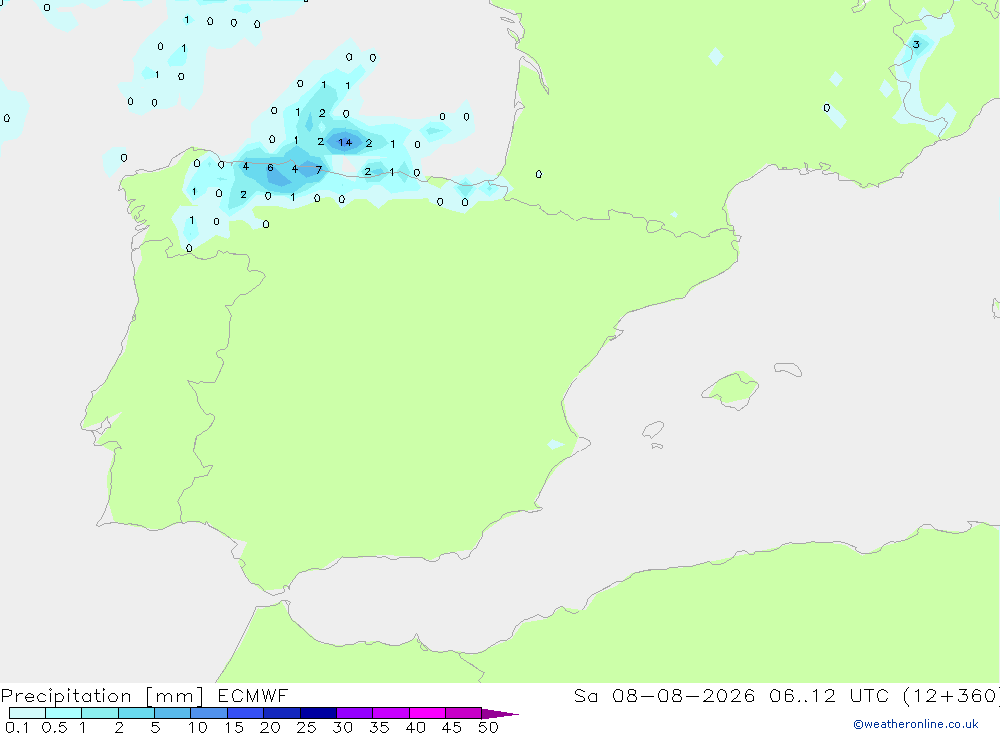The width and height of the screenshot is (1000, 733).
Task: Select the 40–45 mm magenta legend swatch
Action: (427, 713)
